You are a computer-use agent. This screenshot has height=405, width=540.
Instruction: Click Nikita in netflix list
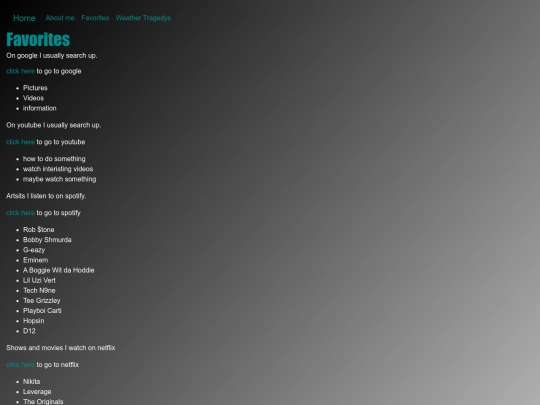(32, 382)
